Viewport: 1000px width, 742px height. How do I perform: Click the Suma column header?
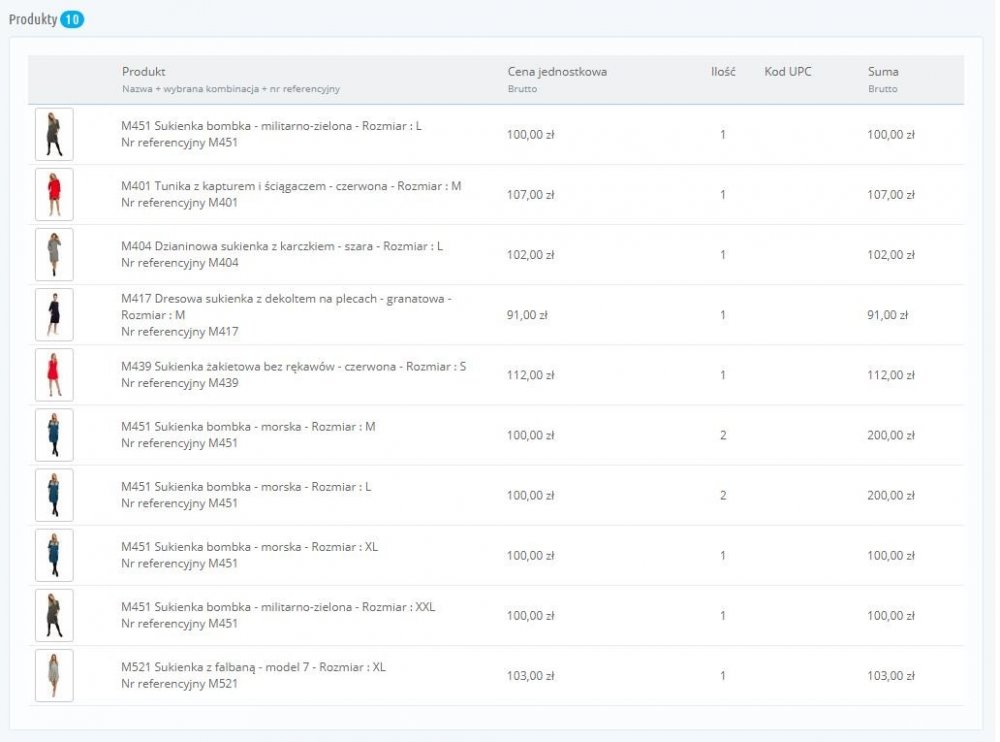[883, 71]
